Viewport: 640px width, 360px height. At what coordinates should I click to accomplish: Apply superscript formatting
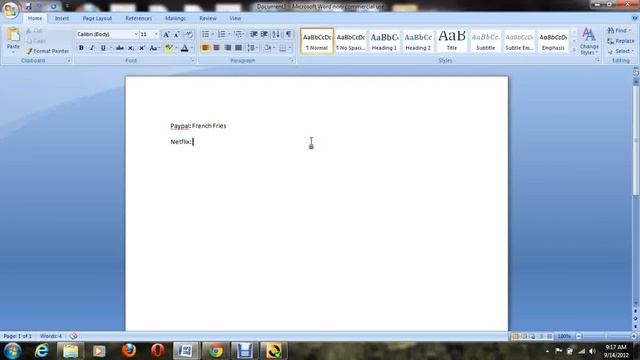[142, 48]
